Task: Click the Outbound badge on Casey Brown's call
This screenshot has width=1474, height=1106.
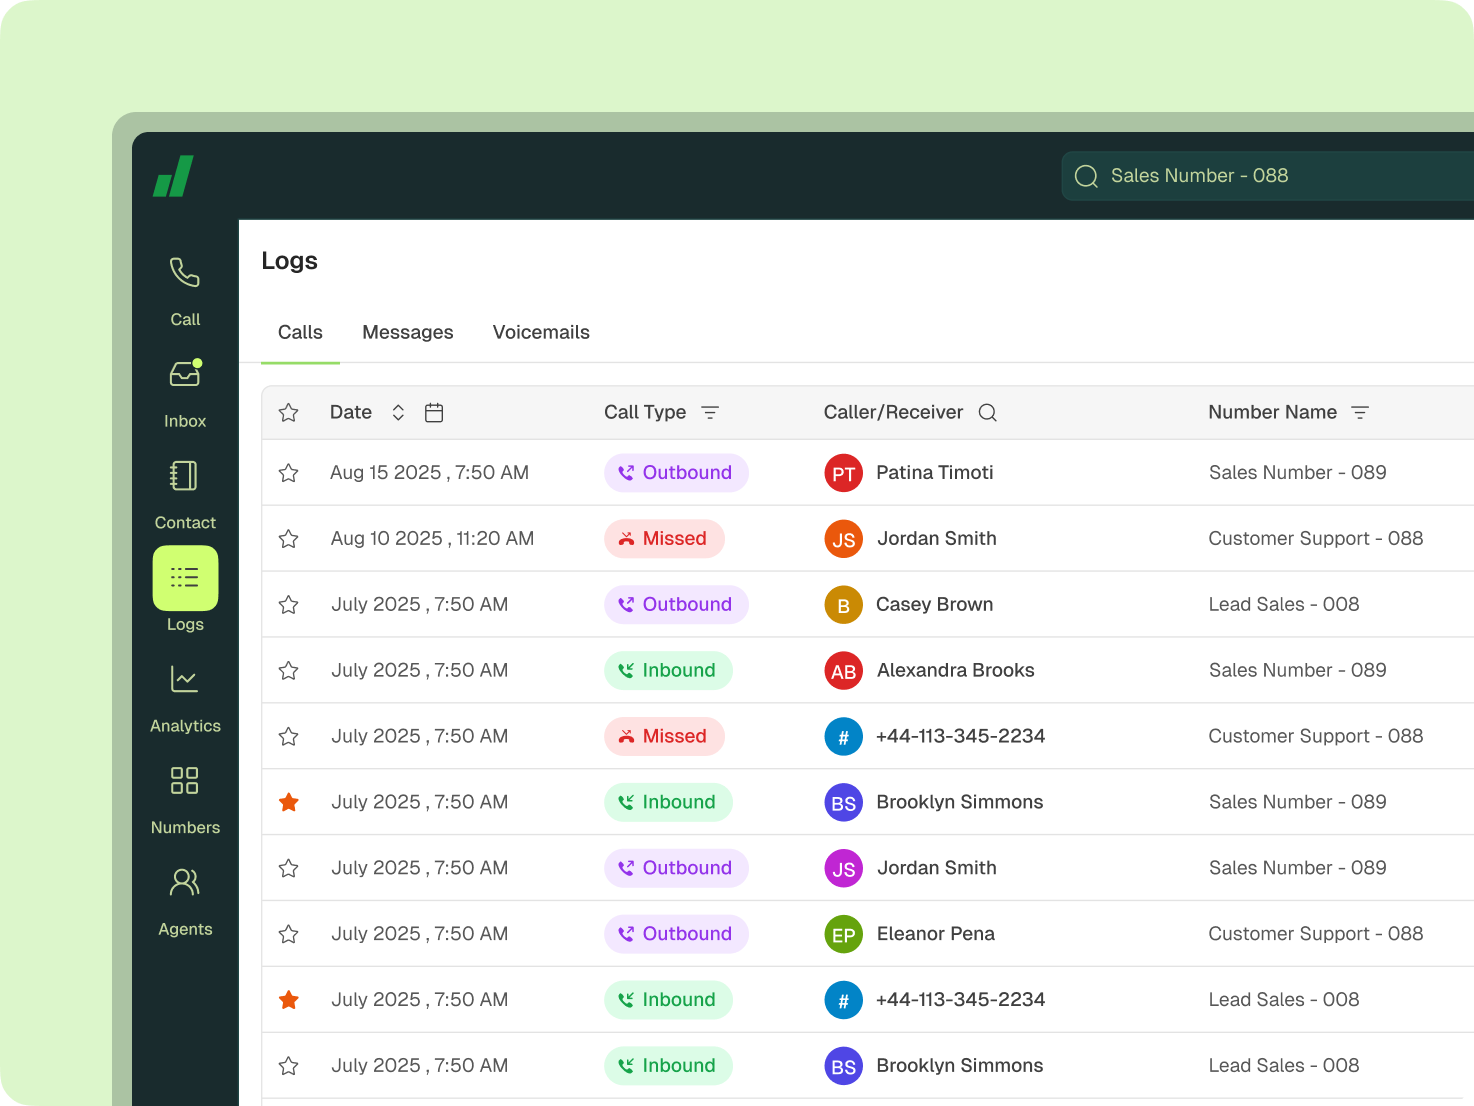Action: tap(676, 604)
